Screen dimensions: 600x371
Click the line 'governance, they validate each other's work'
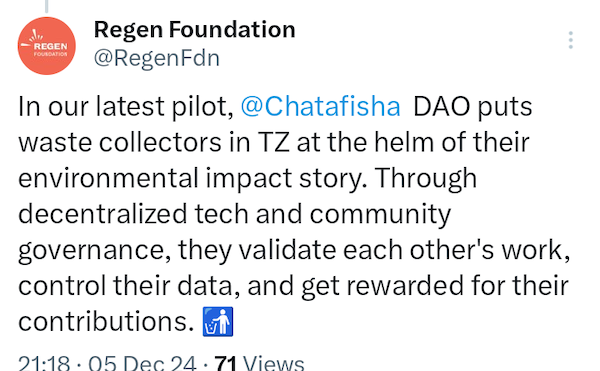tap(294, 251)
